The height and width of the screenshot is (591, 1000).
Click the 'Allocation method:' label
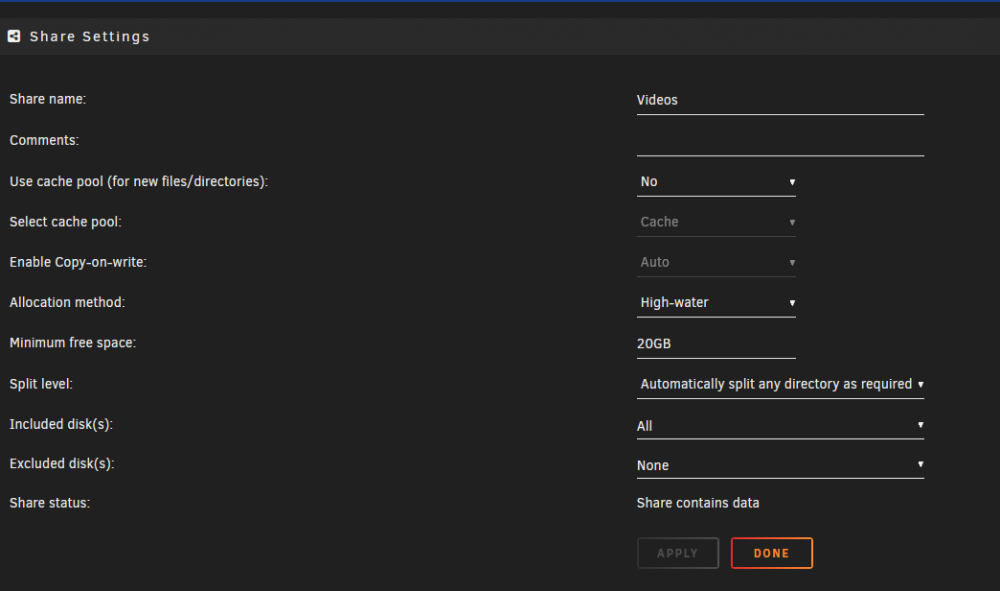coord(67,302)
